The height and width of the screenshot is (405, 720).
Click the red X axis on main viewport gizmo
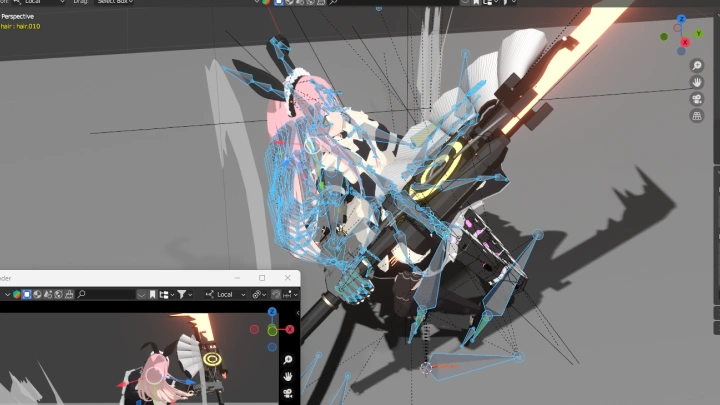pyautogui.click(x=685, y=42)
